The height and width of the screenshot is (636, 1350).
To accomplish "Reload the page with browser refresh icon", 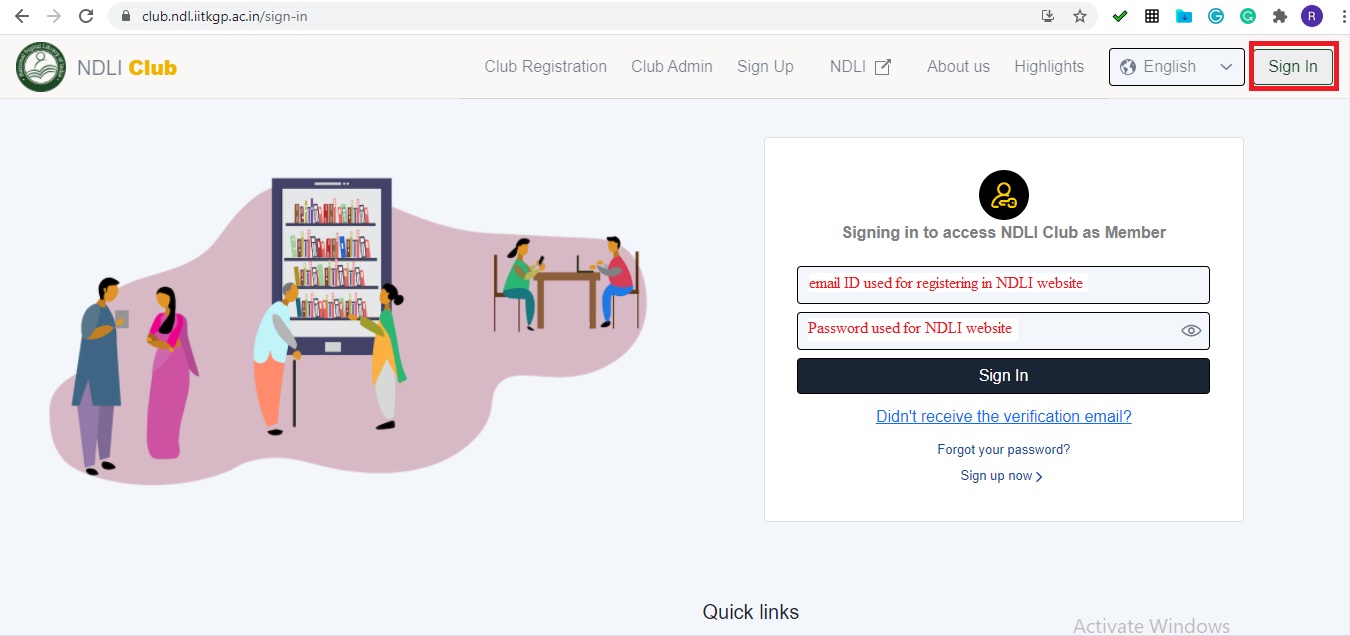I will coord(86,16).
